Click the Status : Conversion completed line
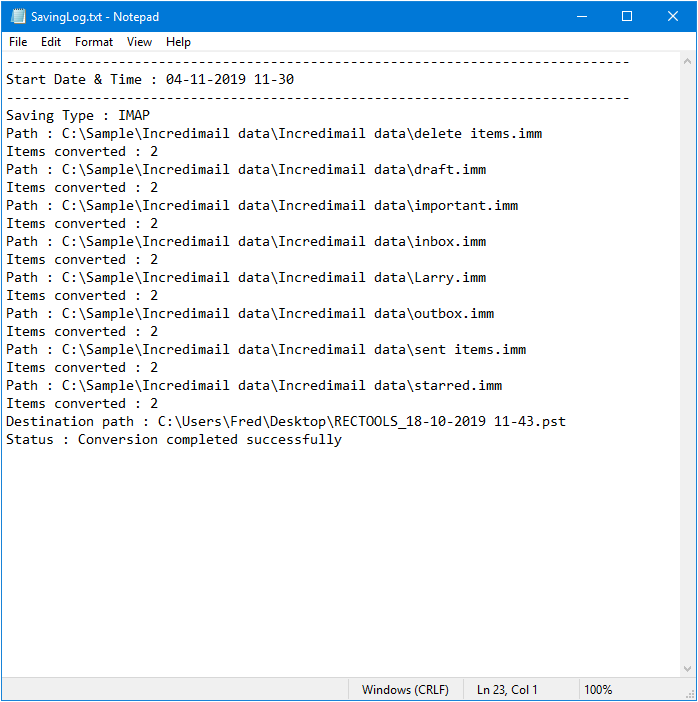Image resolution: width=698 pixels, height=702 pixels. point(174,440)
